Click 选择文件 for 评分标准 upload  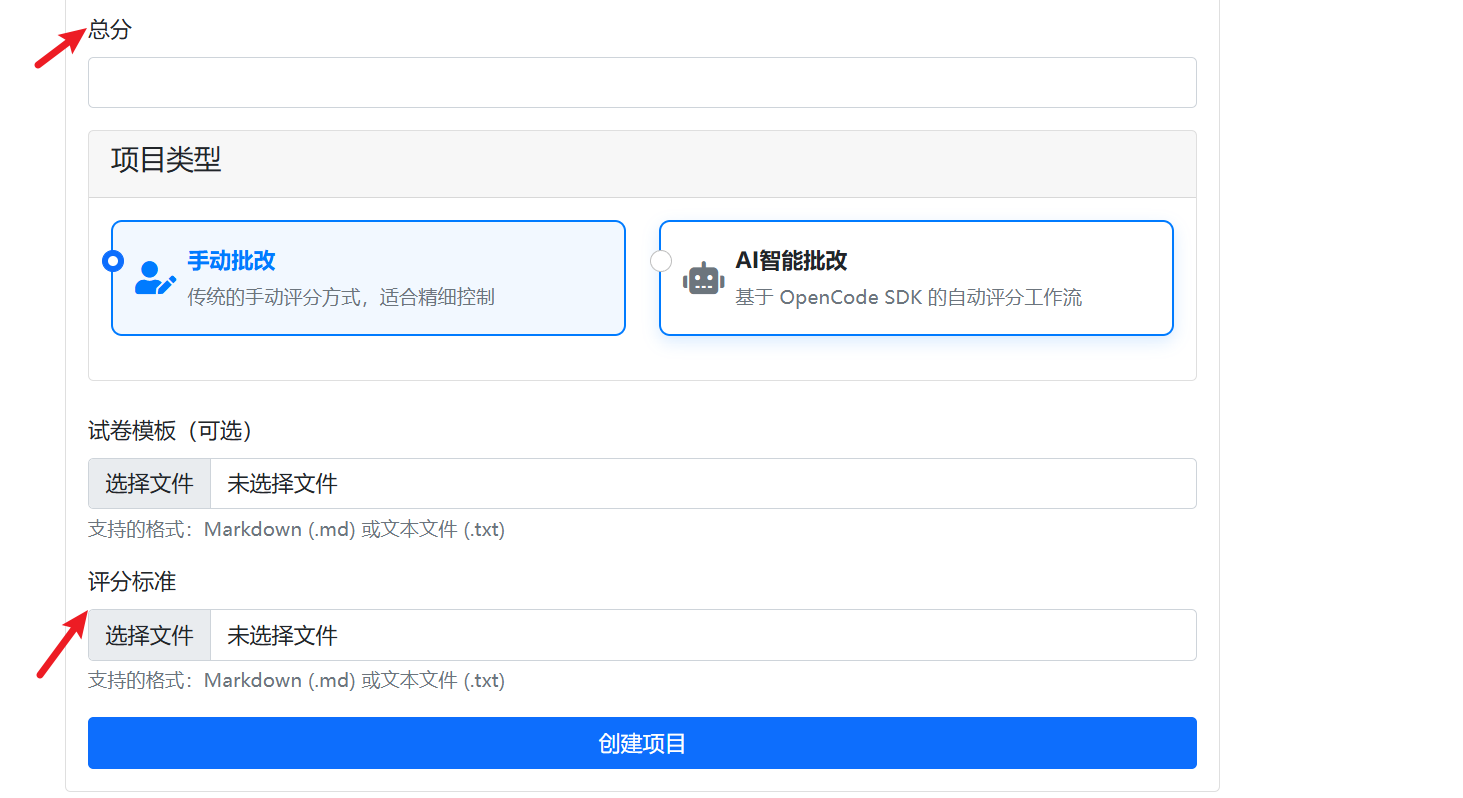click(x=149, y=635)
